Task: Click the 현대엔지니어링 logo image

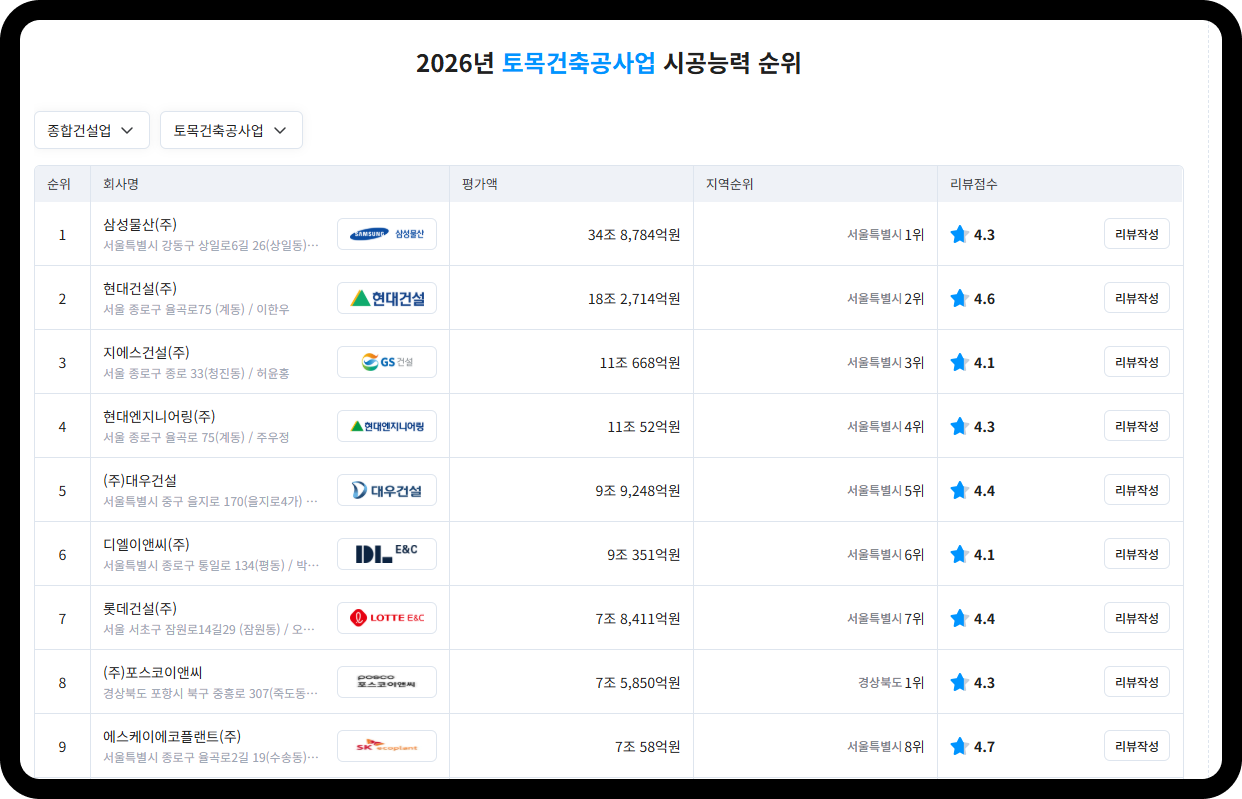Action: tap(387, 426)
